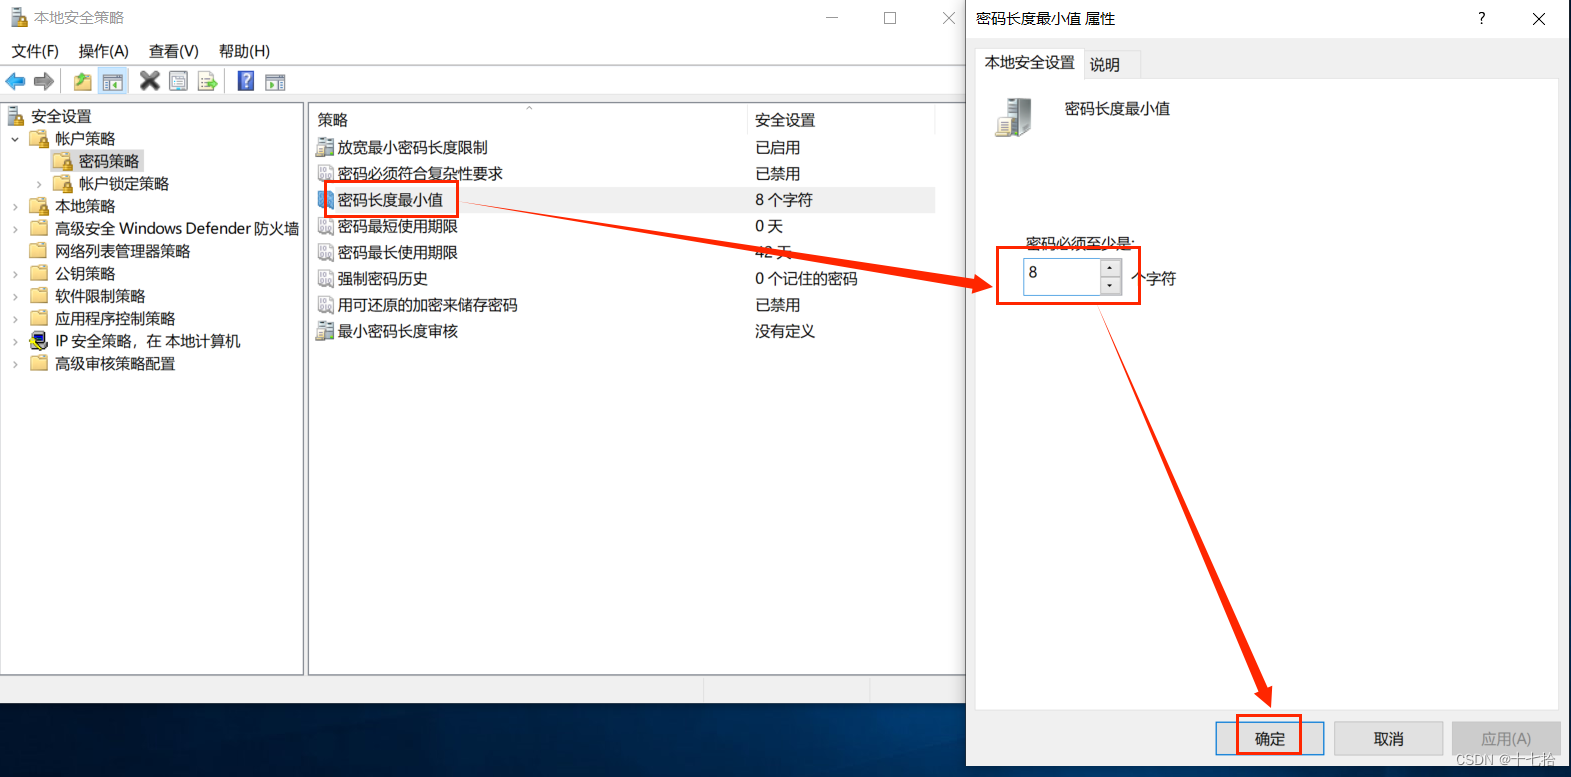Screen dimensions: 1571x777
Task: Click the Back arrow toolbar icon
Action: pos(15,82)
